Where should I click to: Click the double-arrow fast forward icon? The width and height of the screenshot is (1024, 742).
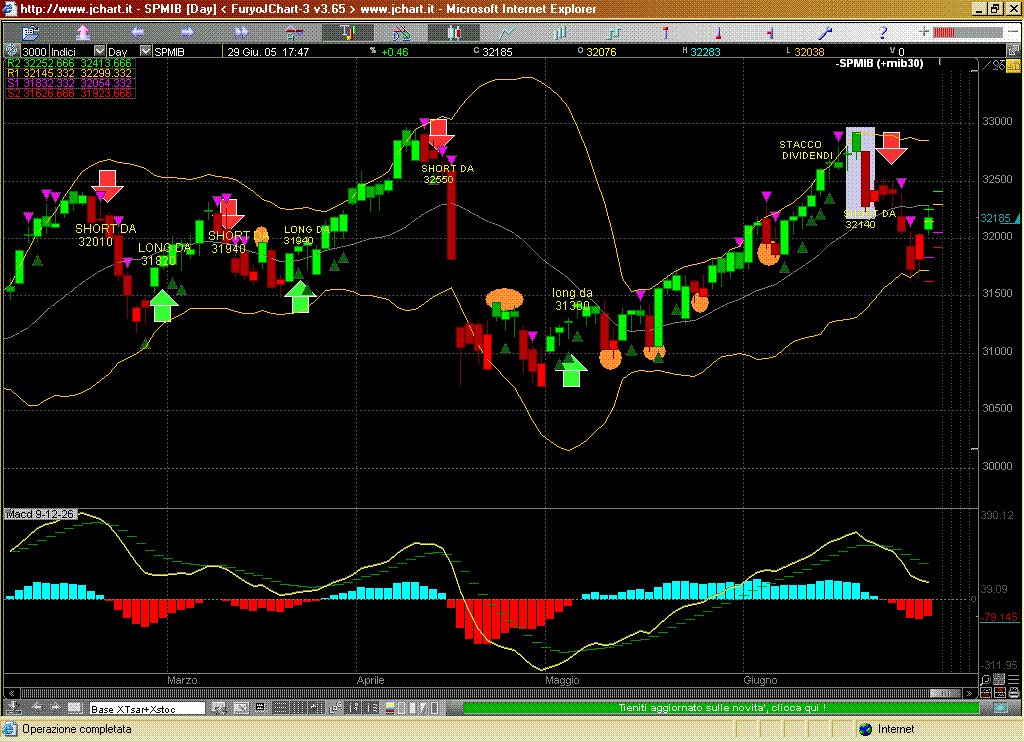pyautogui.click(x=241, y=32)
